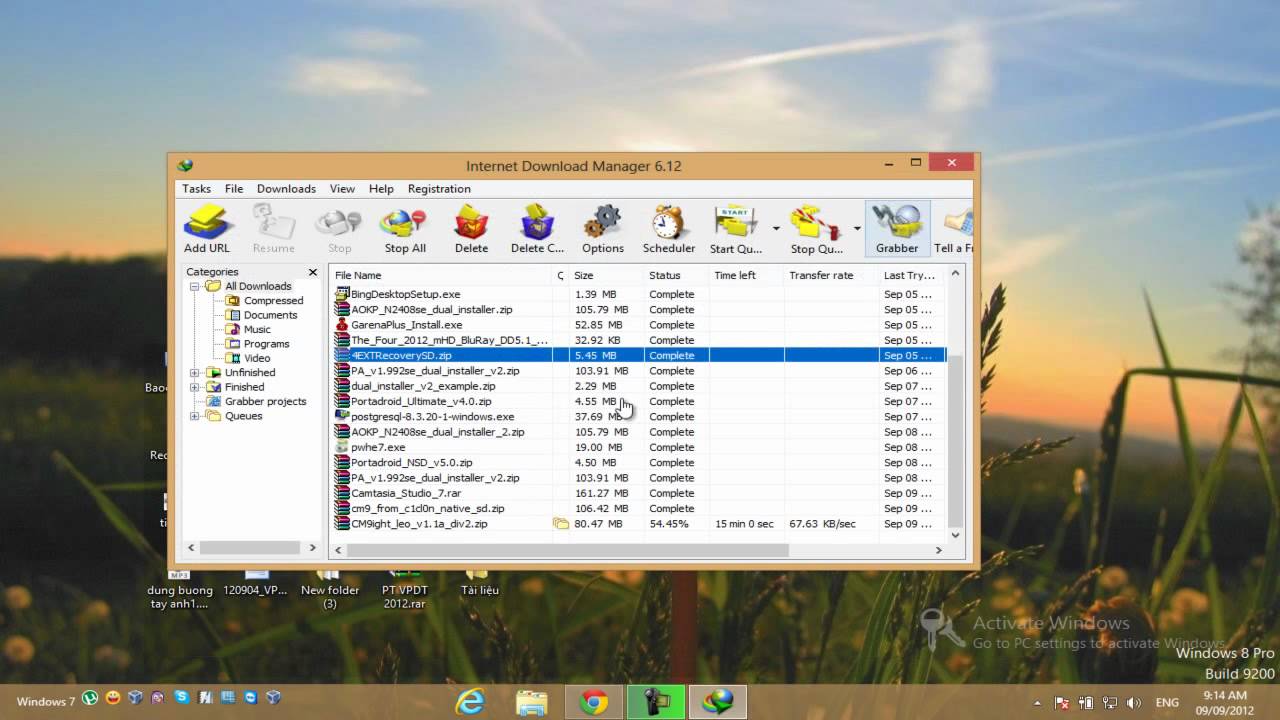This screenshot has height=720, width=1280.
Task: Open Google Chrome on the taskbar
Action: click(x=594, y=702)
